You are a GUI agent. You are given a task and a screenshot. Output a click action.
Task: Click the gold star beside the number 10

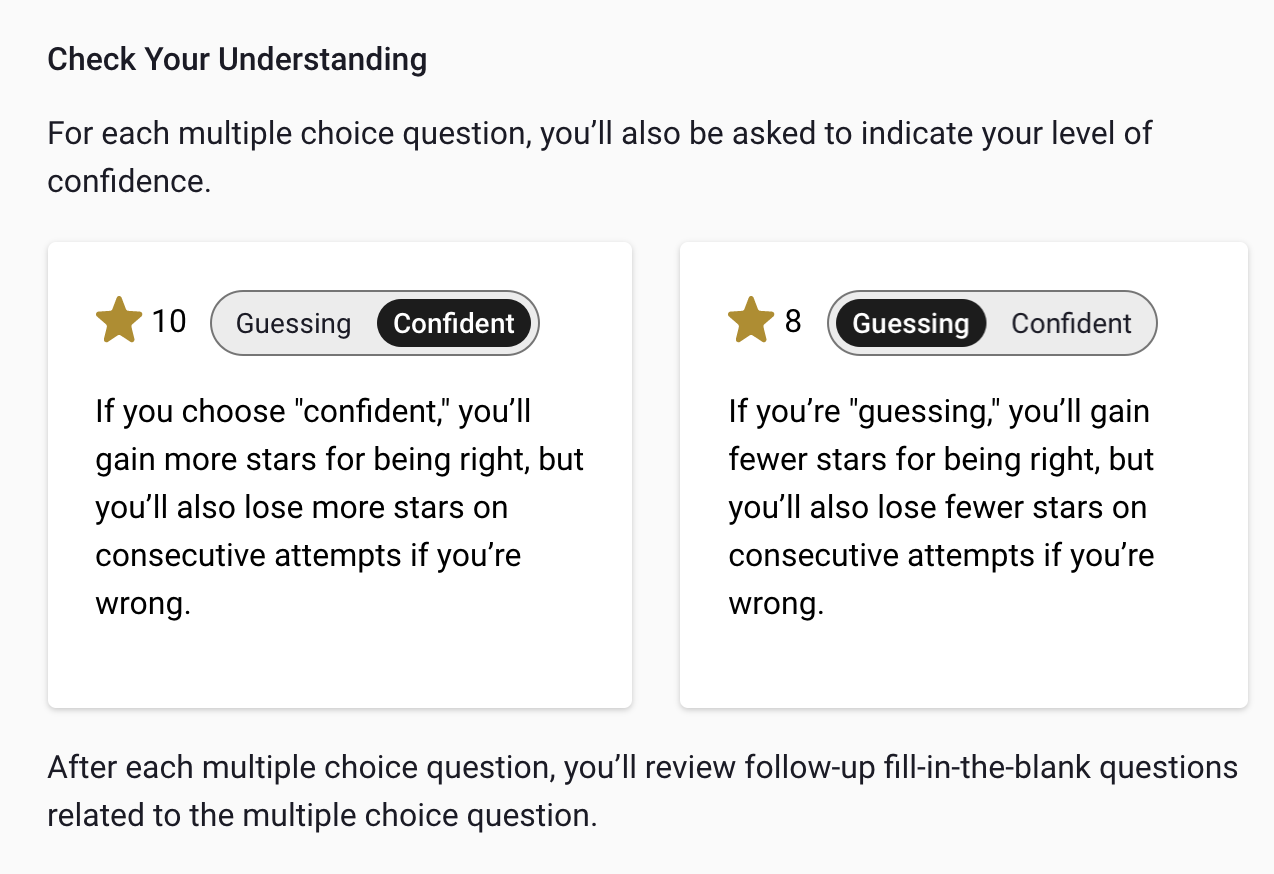[119, 322]
